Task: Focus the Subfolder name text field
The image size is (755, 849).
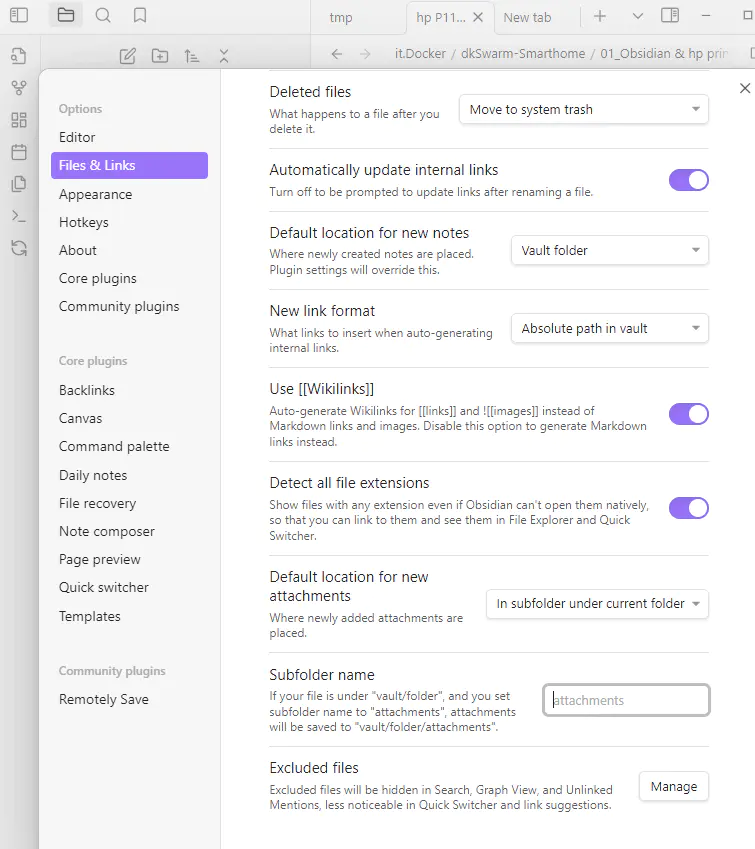Action: click(x=626, y=700)
